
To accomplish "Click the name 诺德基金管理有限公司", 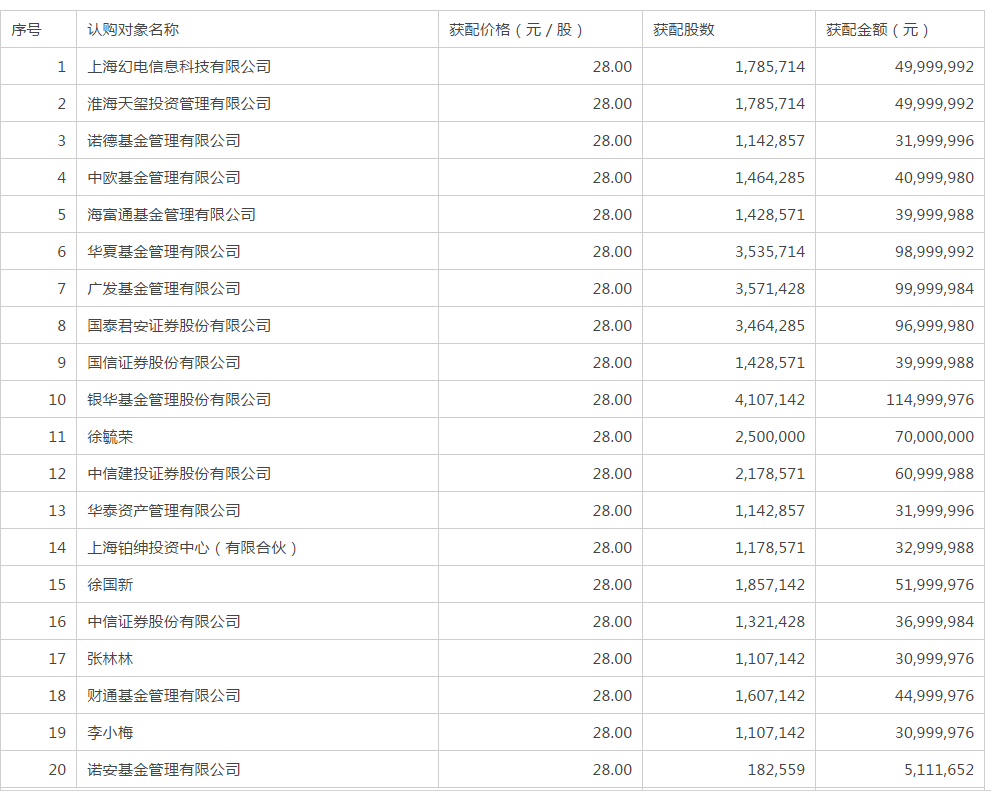I will (x=164, y=140).
